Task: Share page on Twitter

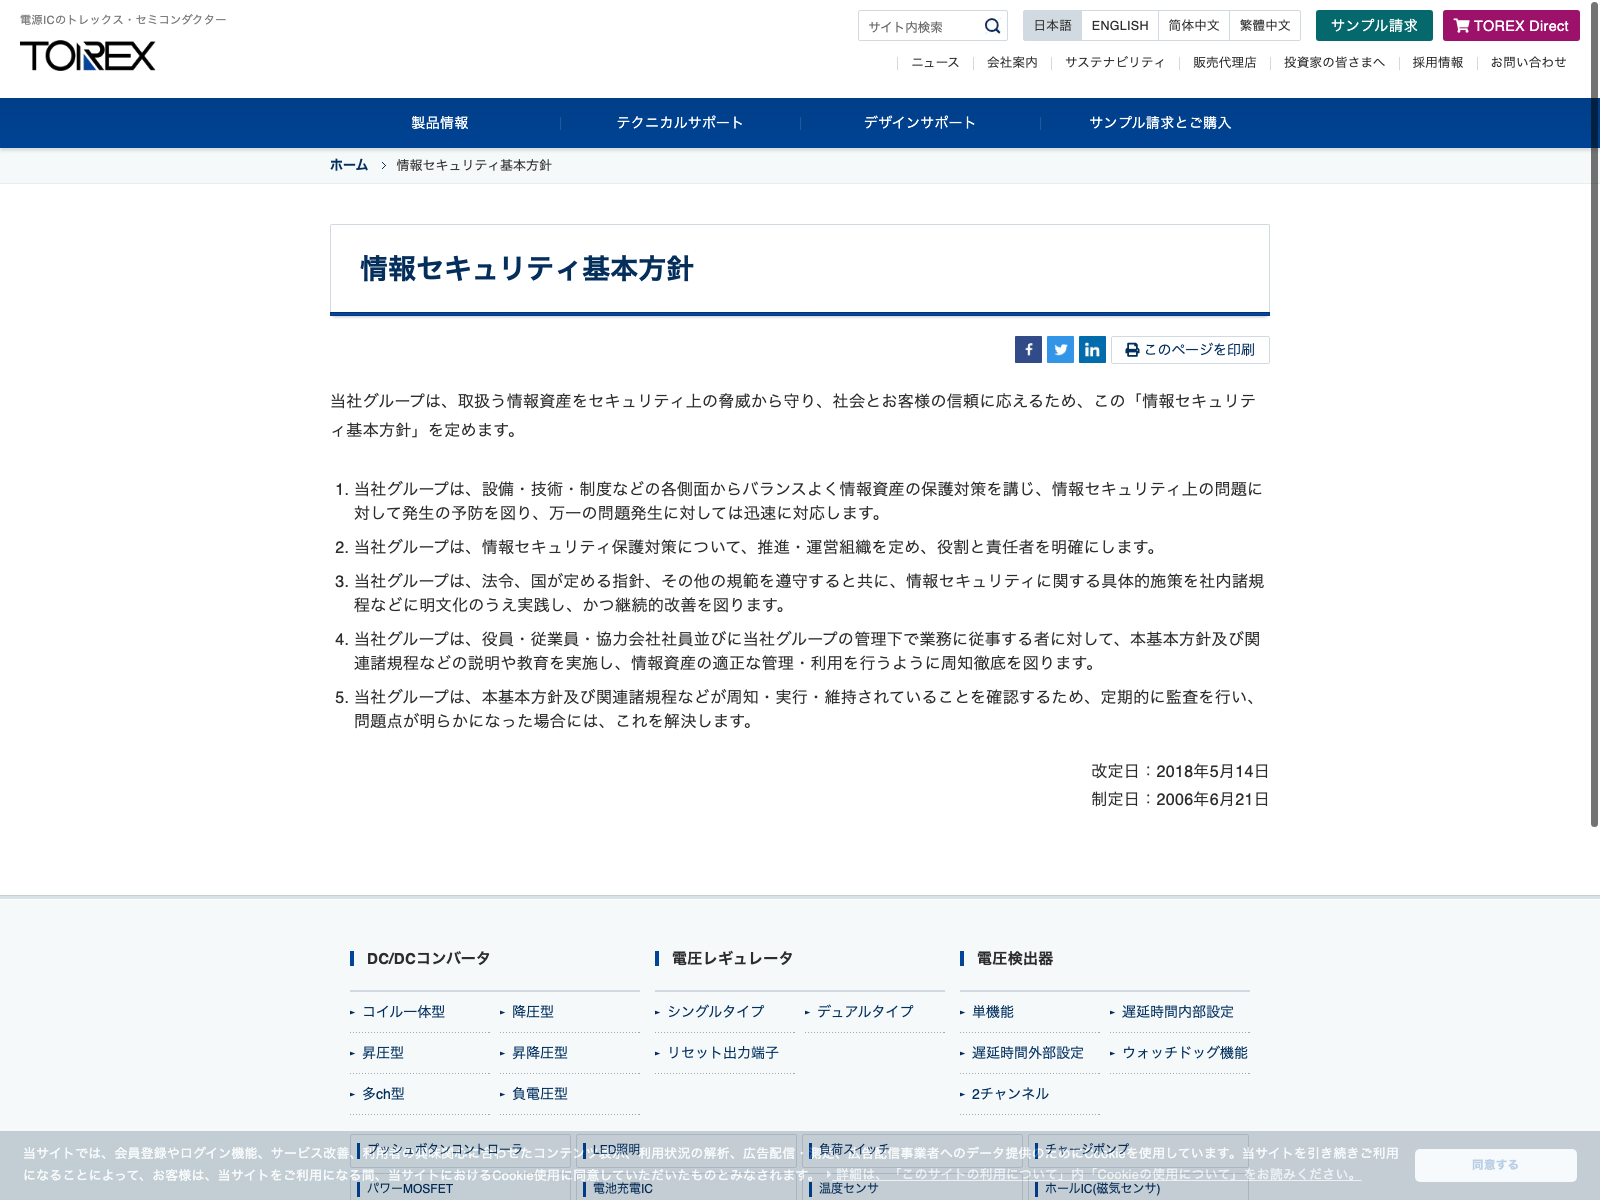Action: [x=1060, y=350]
